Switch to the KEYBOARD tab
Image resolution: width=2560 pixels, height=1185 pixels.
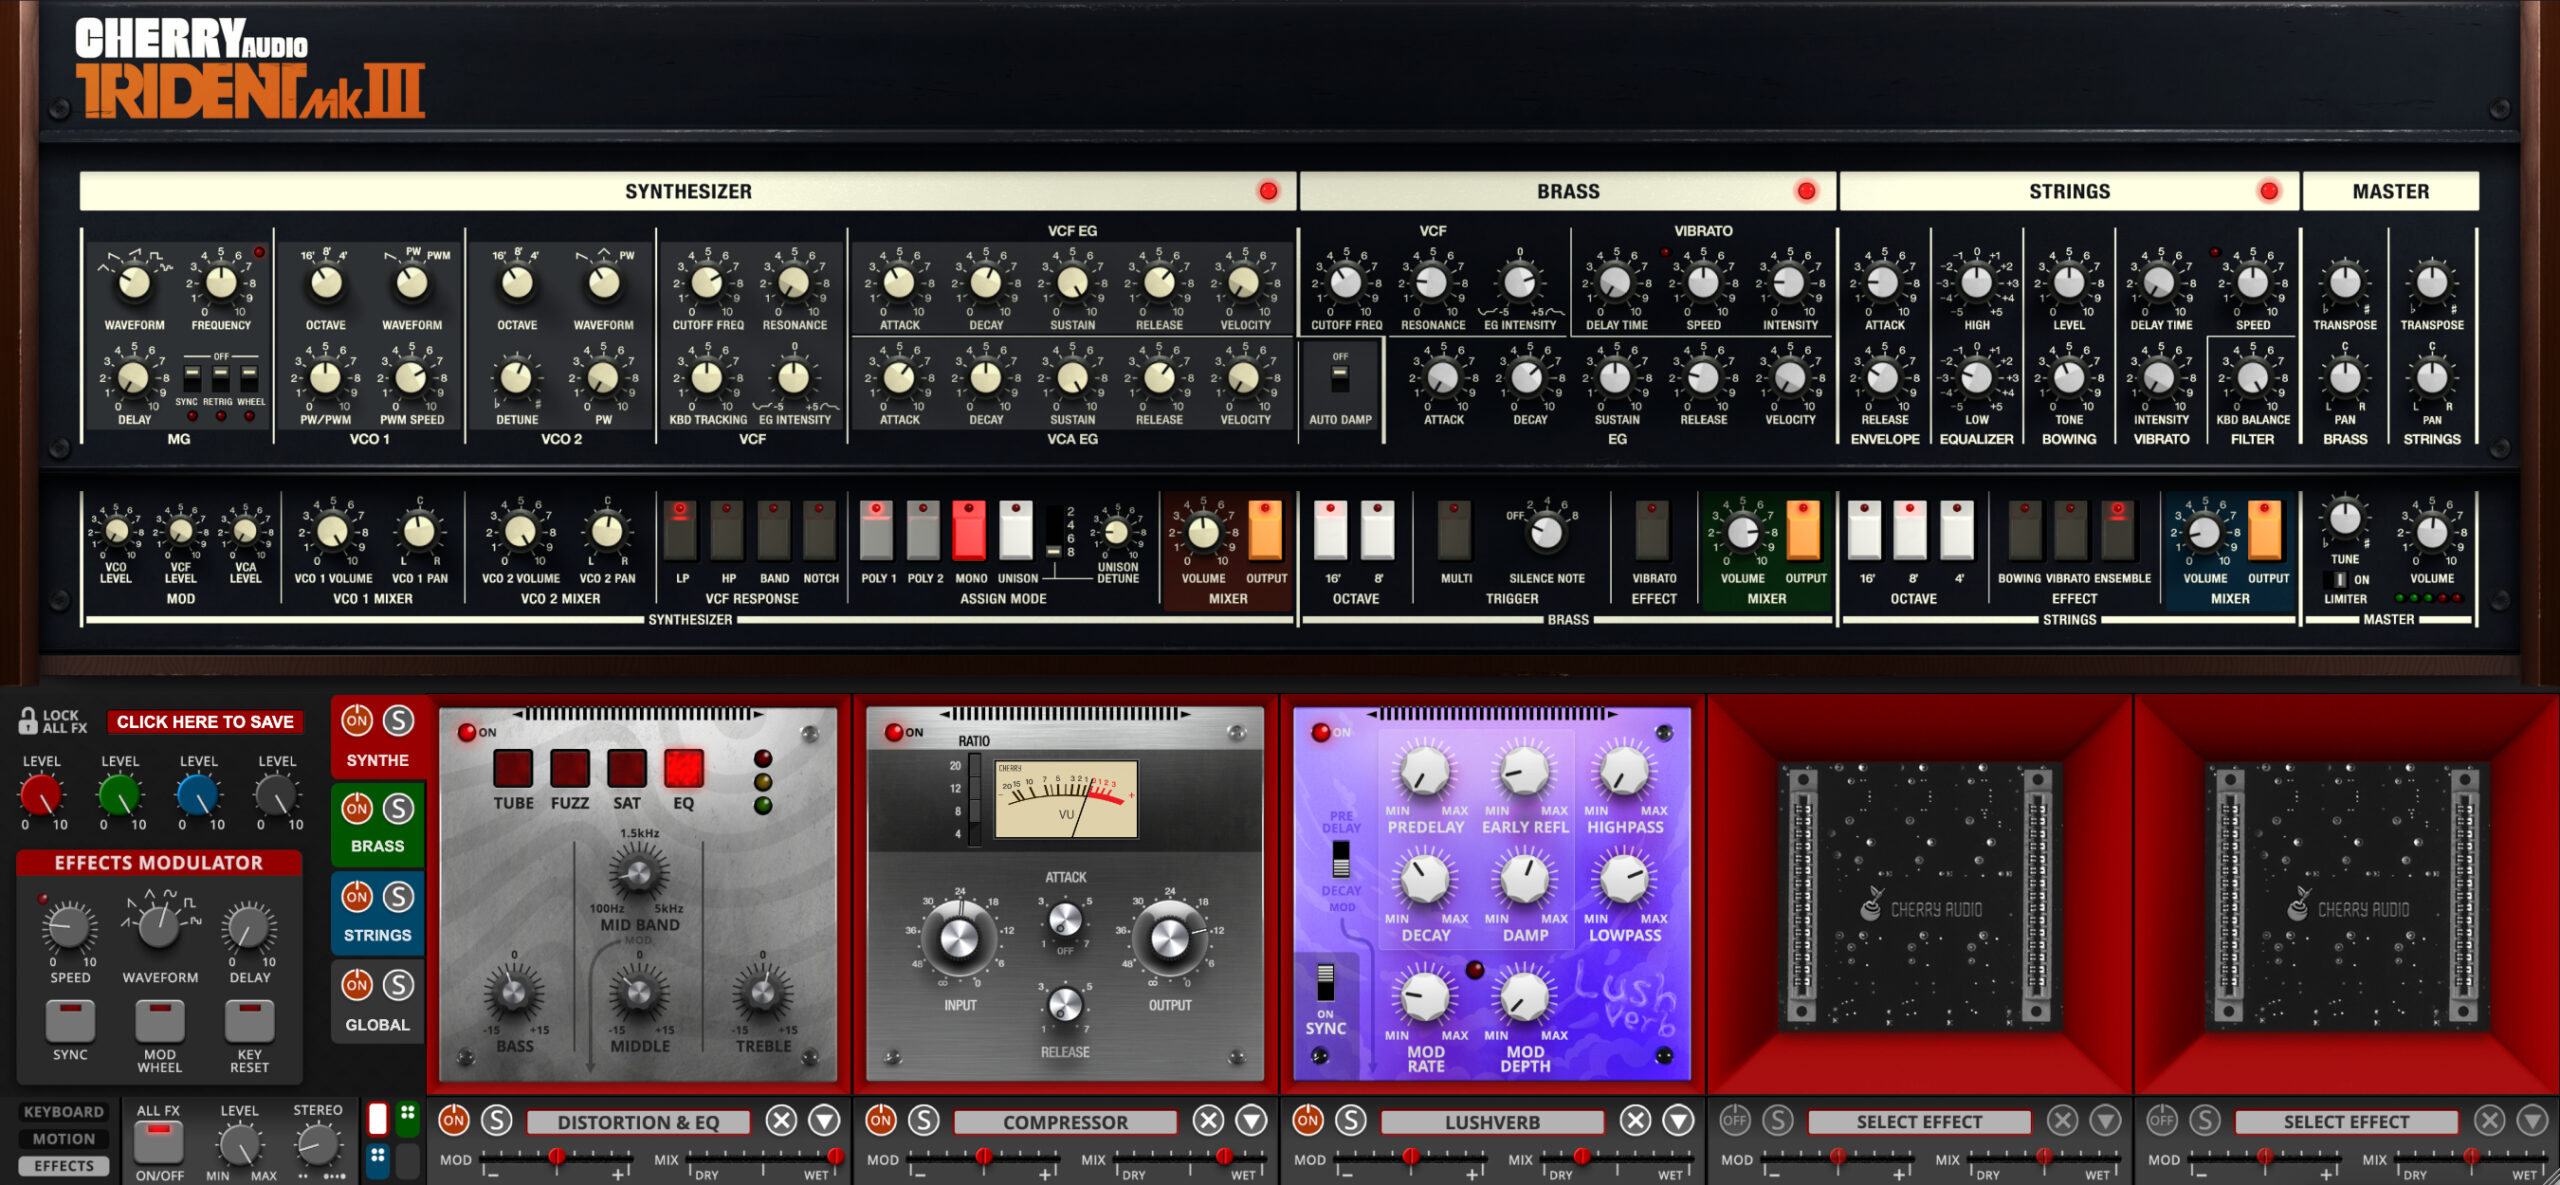(63, 1111)
